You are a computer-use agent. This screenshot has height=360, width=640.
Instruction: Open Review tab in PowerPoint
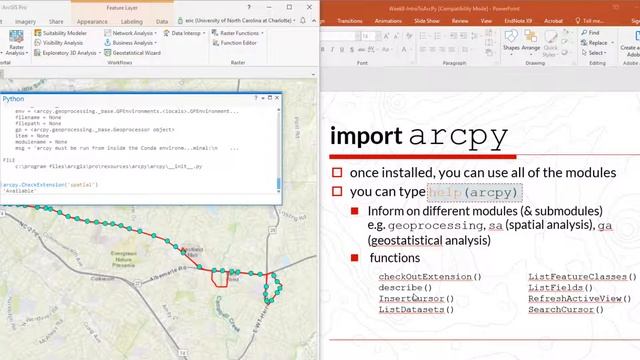click(x=460, y=21)
